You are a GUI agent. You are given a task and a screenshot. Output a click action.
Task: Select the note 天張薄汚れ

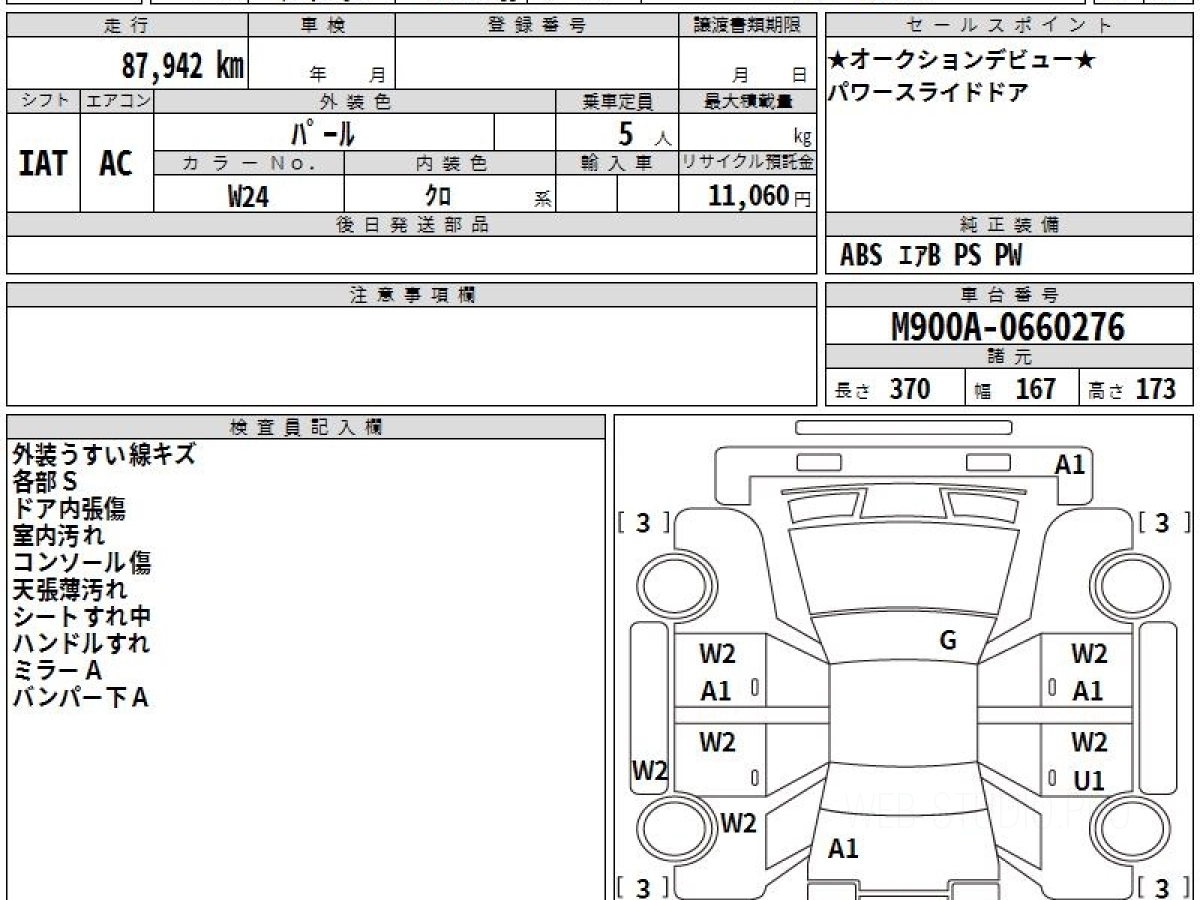click(70, 589)
